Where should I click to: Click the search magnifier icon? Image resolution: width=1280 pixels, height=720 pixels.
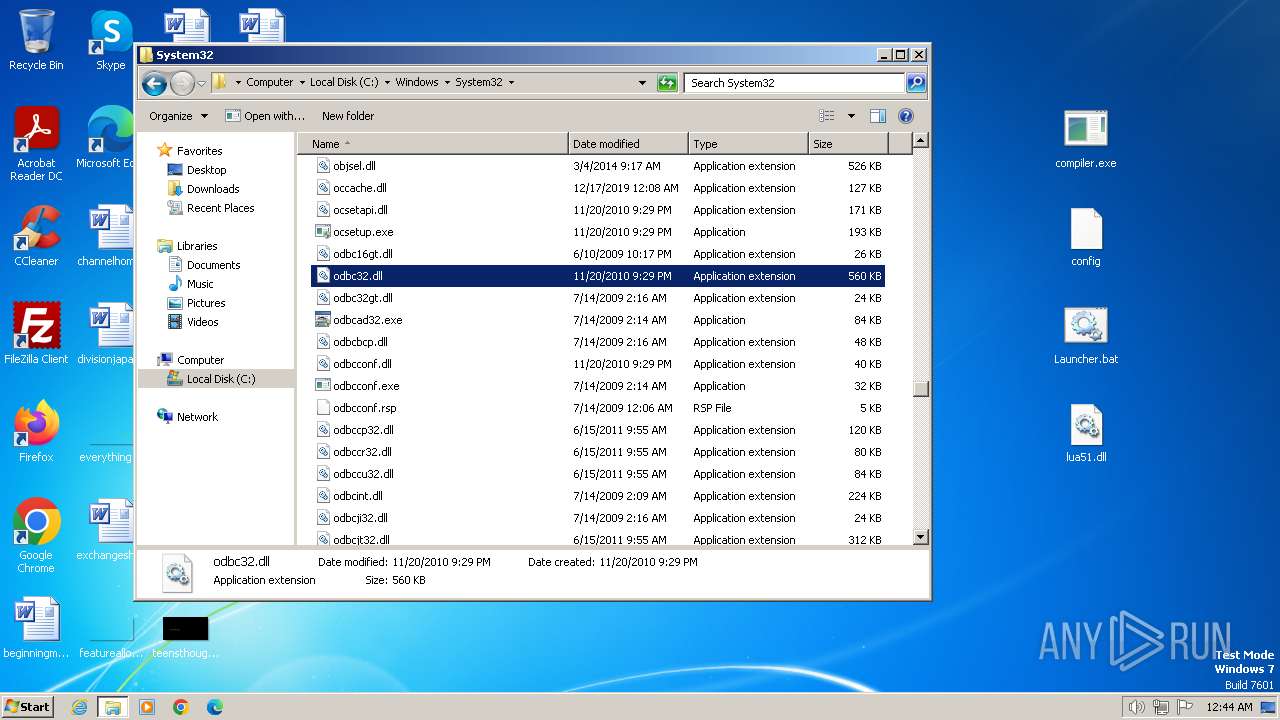[x=916, y=83]
